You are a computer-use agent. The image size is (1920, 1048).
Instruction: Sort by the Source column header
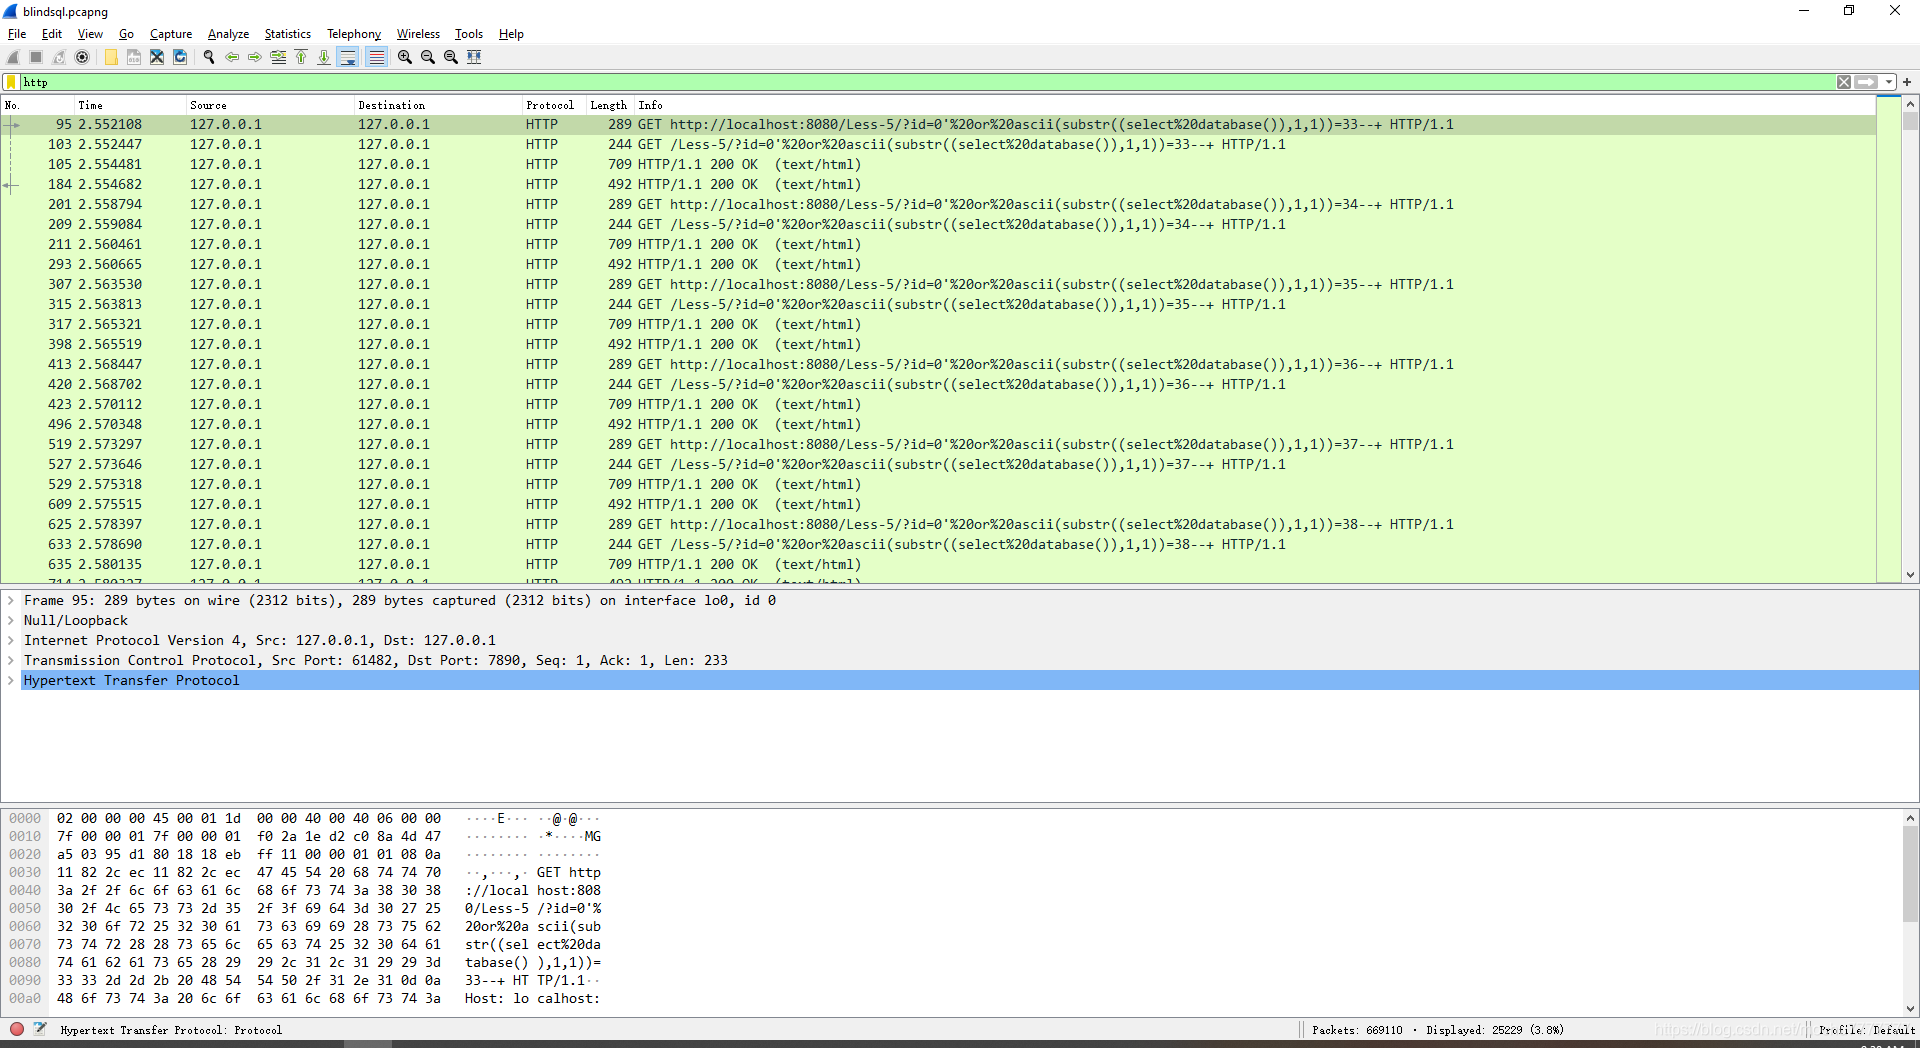(x=270, y=105)
